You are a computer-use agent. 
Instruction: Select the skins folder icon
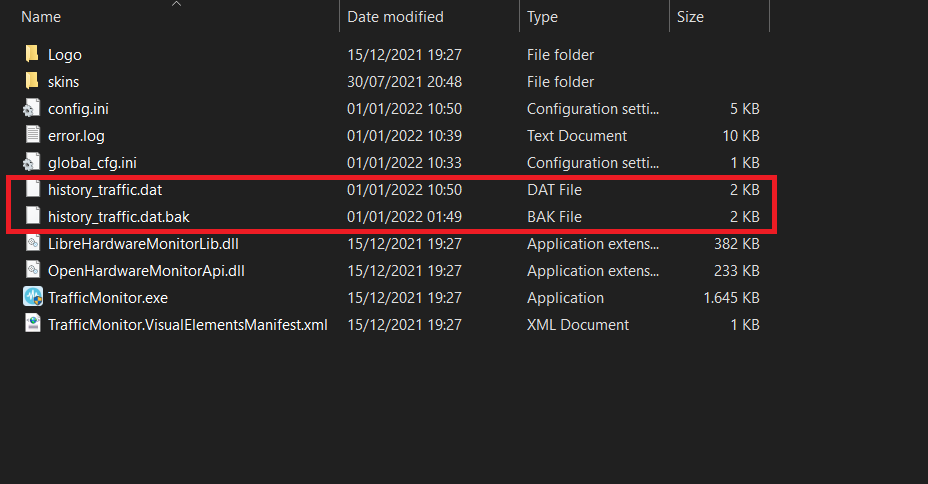(x=33, y=81)
